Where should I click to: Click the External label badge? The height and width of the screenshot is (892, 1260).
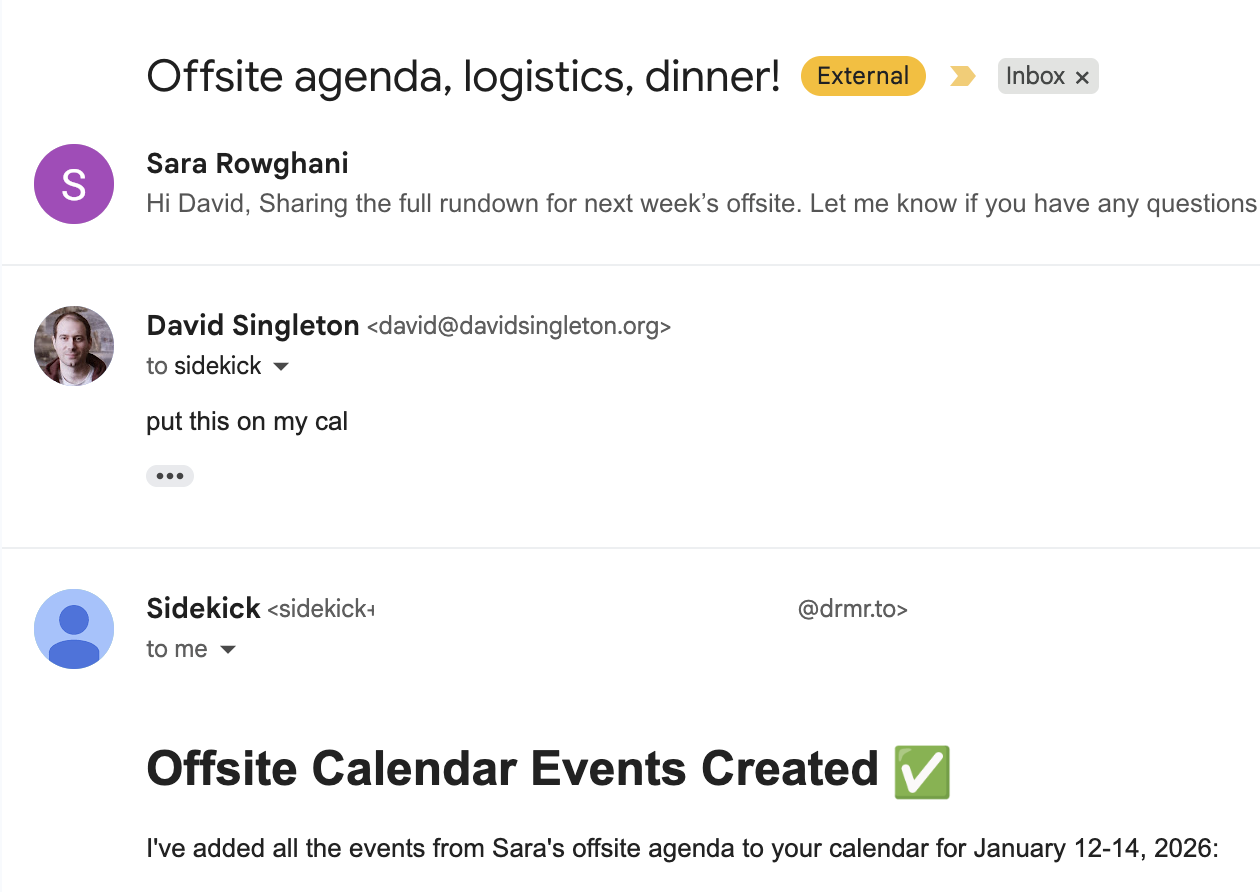click(x=862, y=75)
